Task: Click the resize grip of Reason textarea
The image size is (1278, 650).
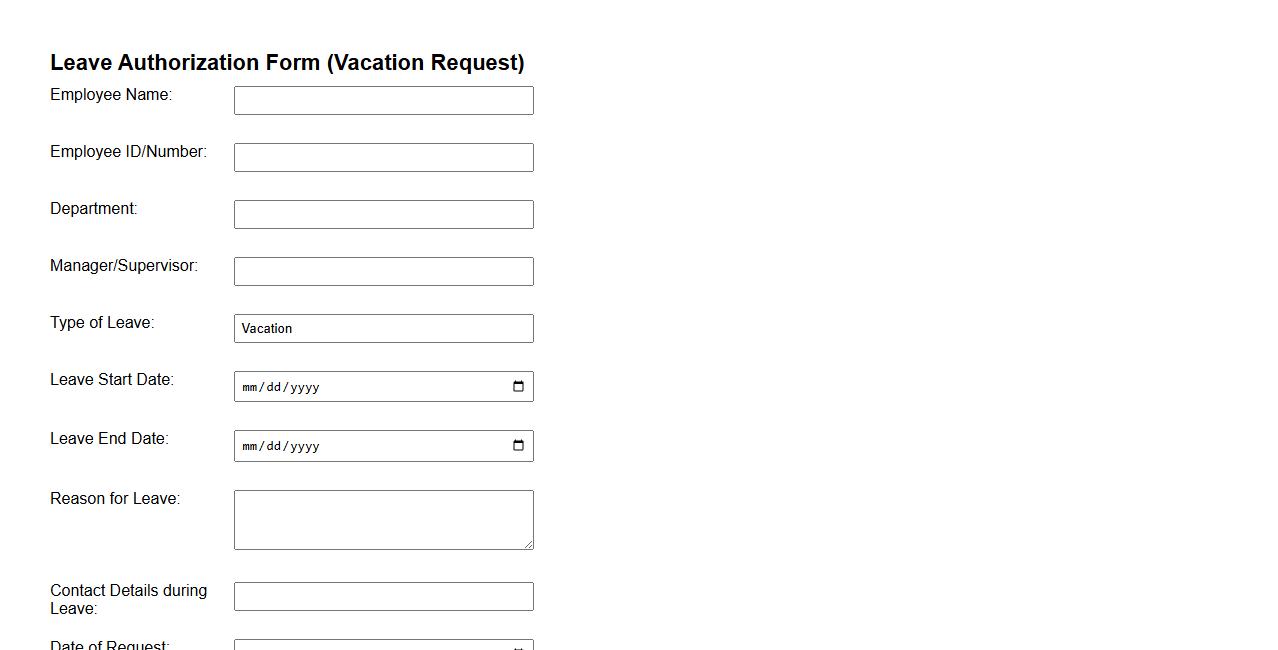Action: pyautogui.click(x=528, y=546)
